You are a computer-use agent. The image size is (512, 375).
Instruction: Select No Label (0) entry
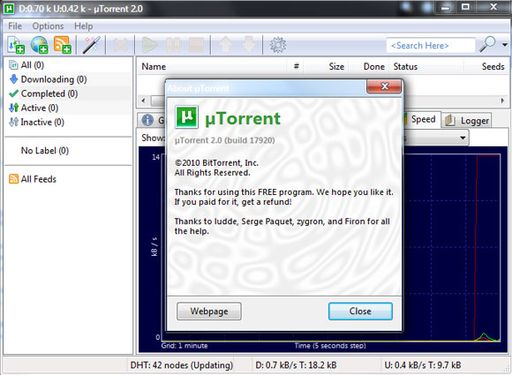(45, 151)
